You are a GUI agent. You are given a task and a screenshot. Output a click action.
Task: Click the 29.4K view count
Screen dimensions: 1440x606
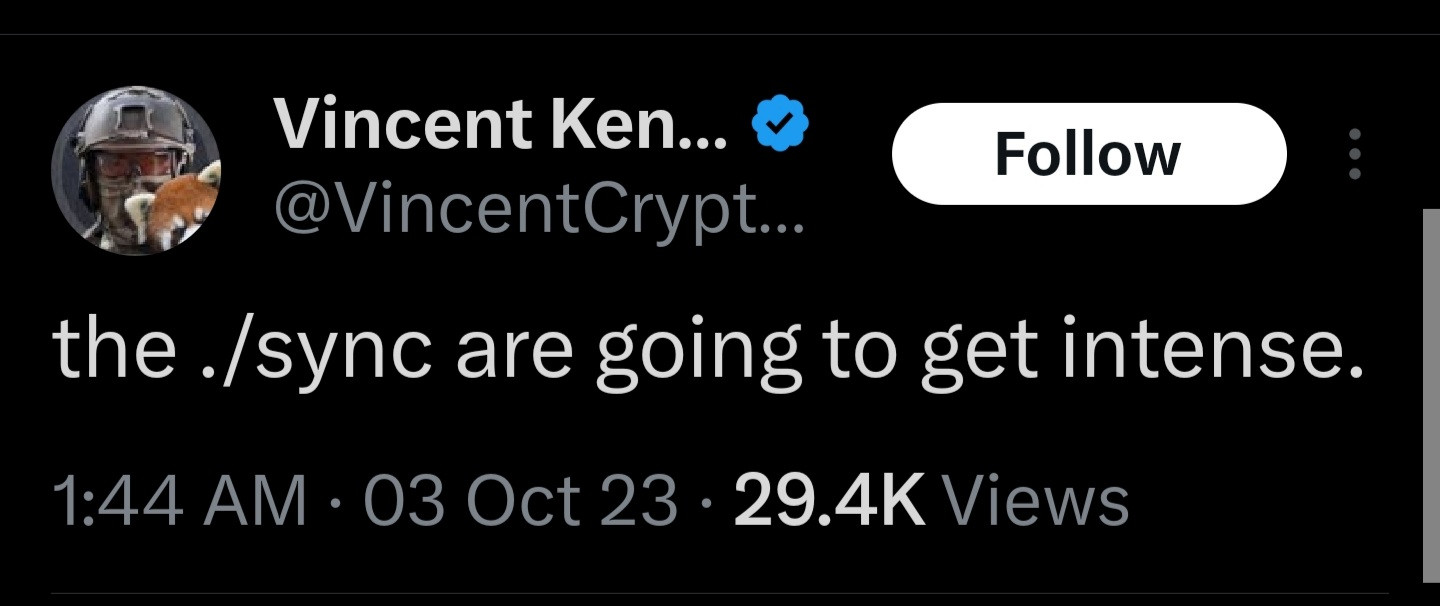tap(829, 500)
